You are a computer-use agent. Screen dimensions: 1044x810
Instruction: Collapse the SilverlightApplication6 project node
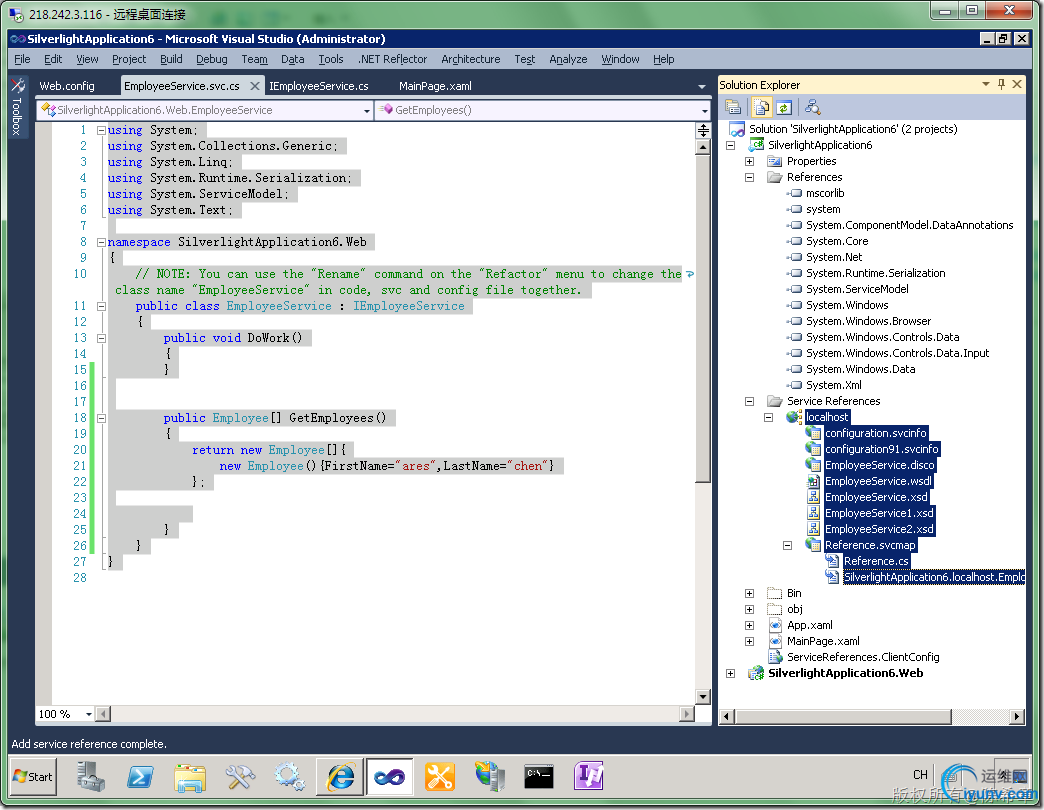click(x=730, y=145)
